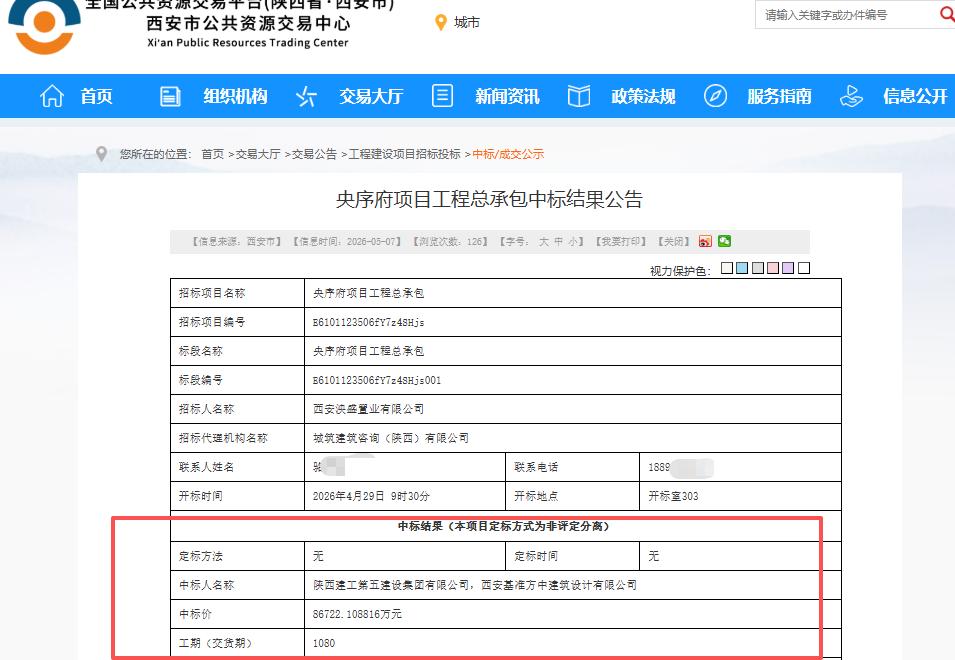Open the 交易大厅 menu item
The width and height of the screenshot is (955, 660).
(371, 96)
